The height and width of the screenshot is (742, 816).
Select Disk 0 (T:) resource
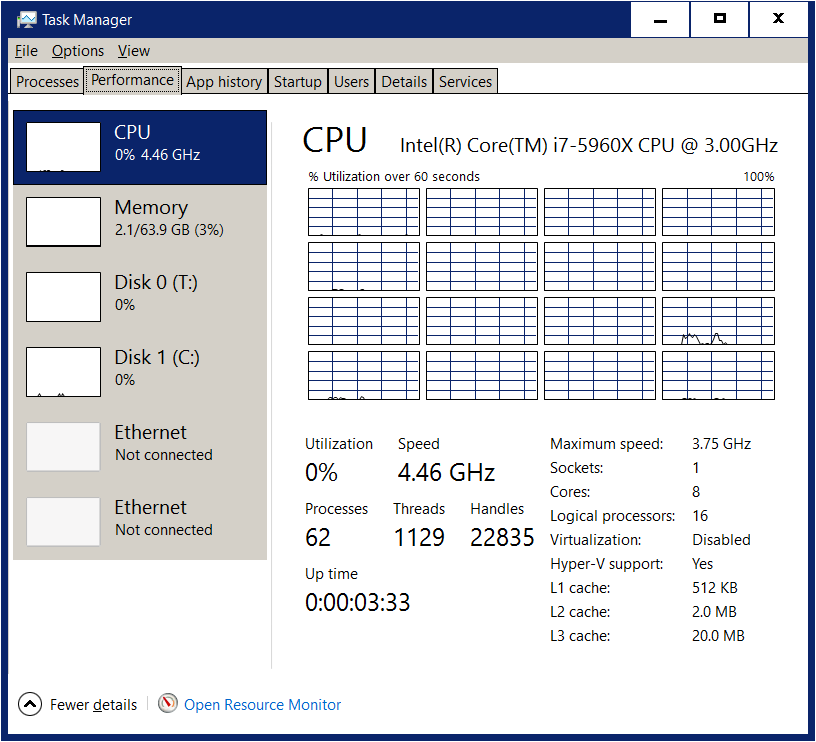click(140, 297)
